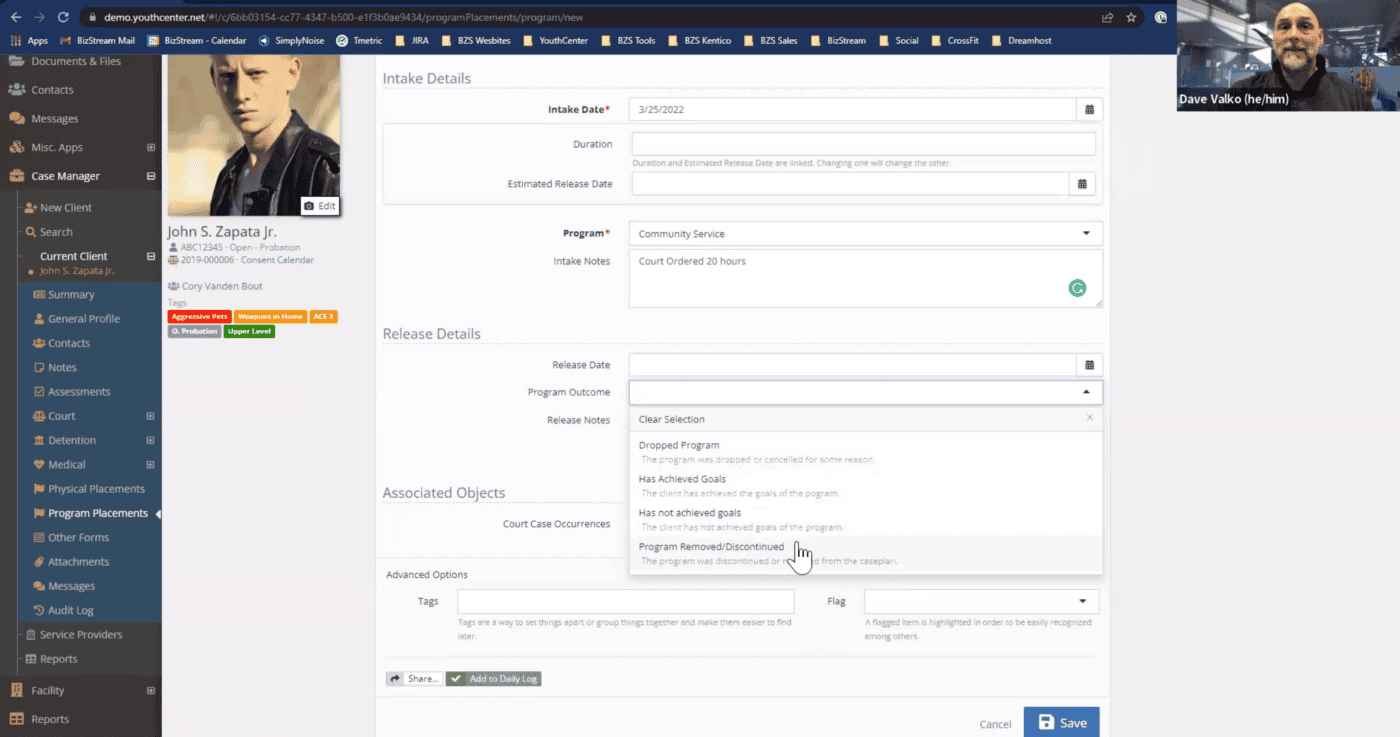Open Messages in the top sidebar

[54, 119]
